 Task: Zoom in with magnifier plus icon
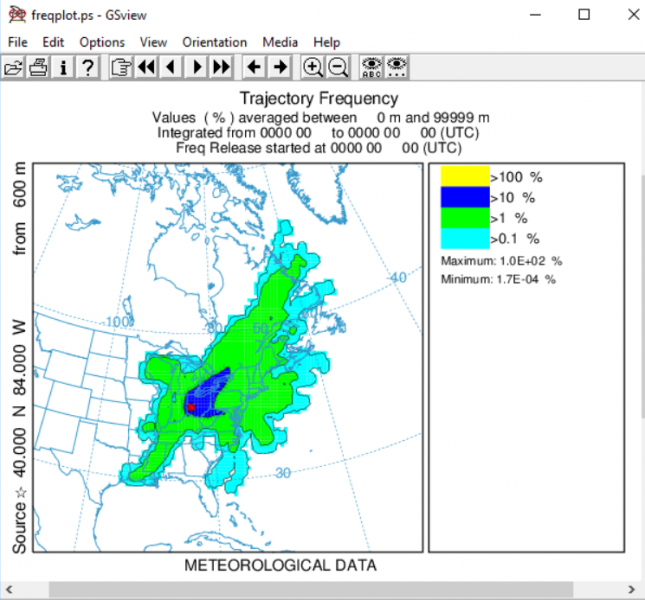313,67
